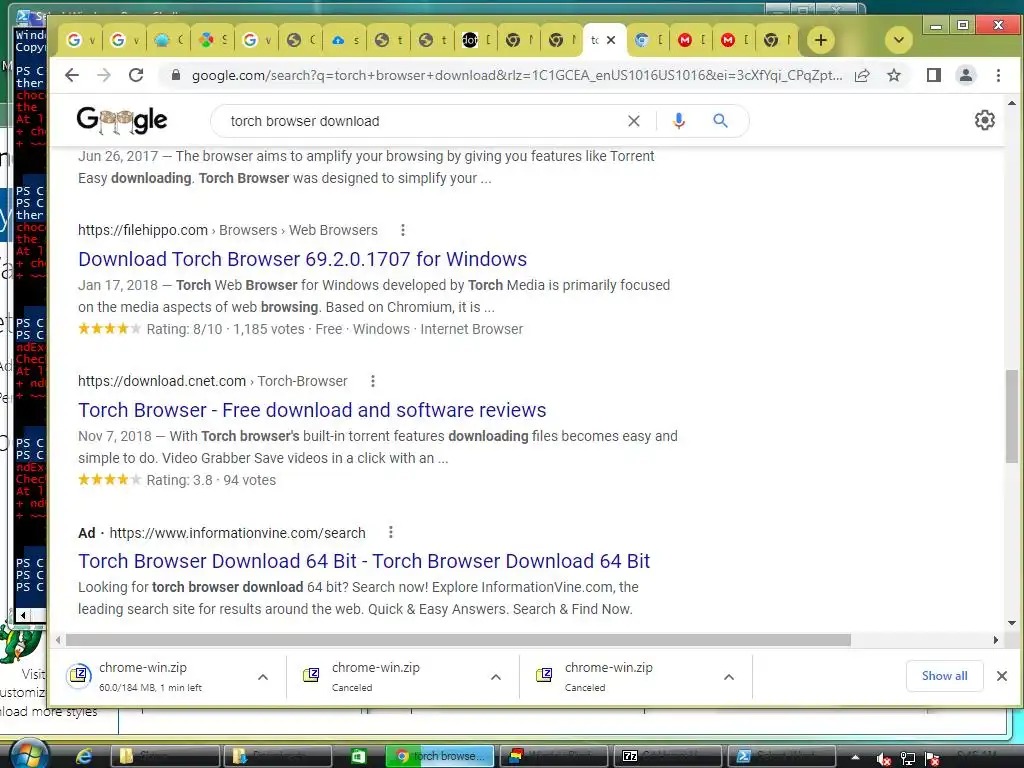Click the muted volume tray icon
Image resolution: width=1024 pixels, height=768 pixels.
(x=884, y=758)
